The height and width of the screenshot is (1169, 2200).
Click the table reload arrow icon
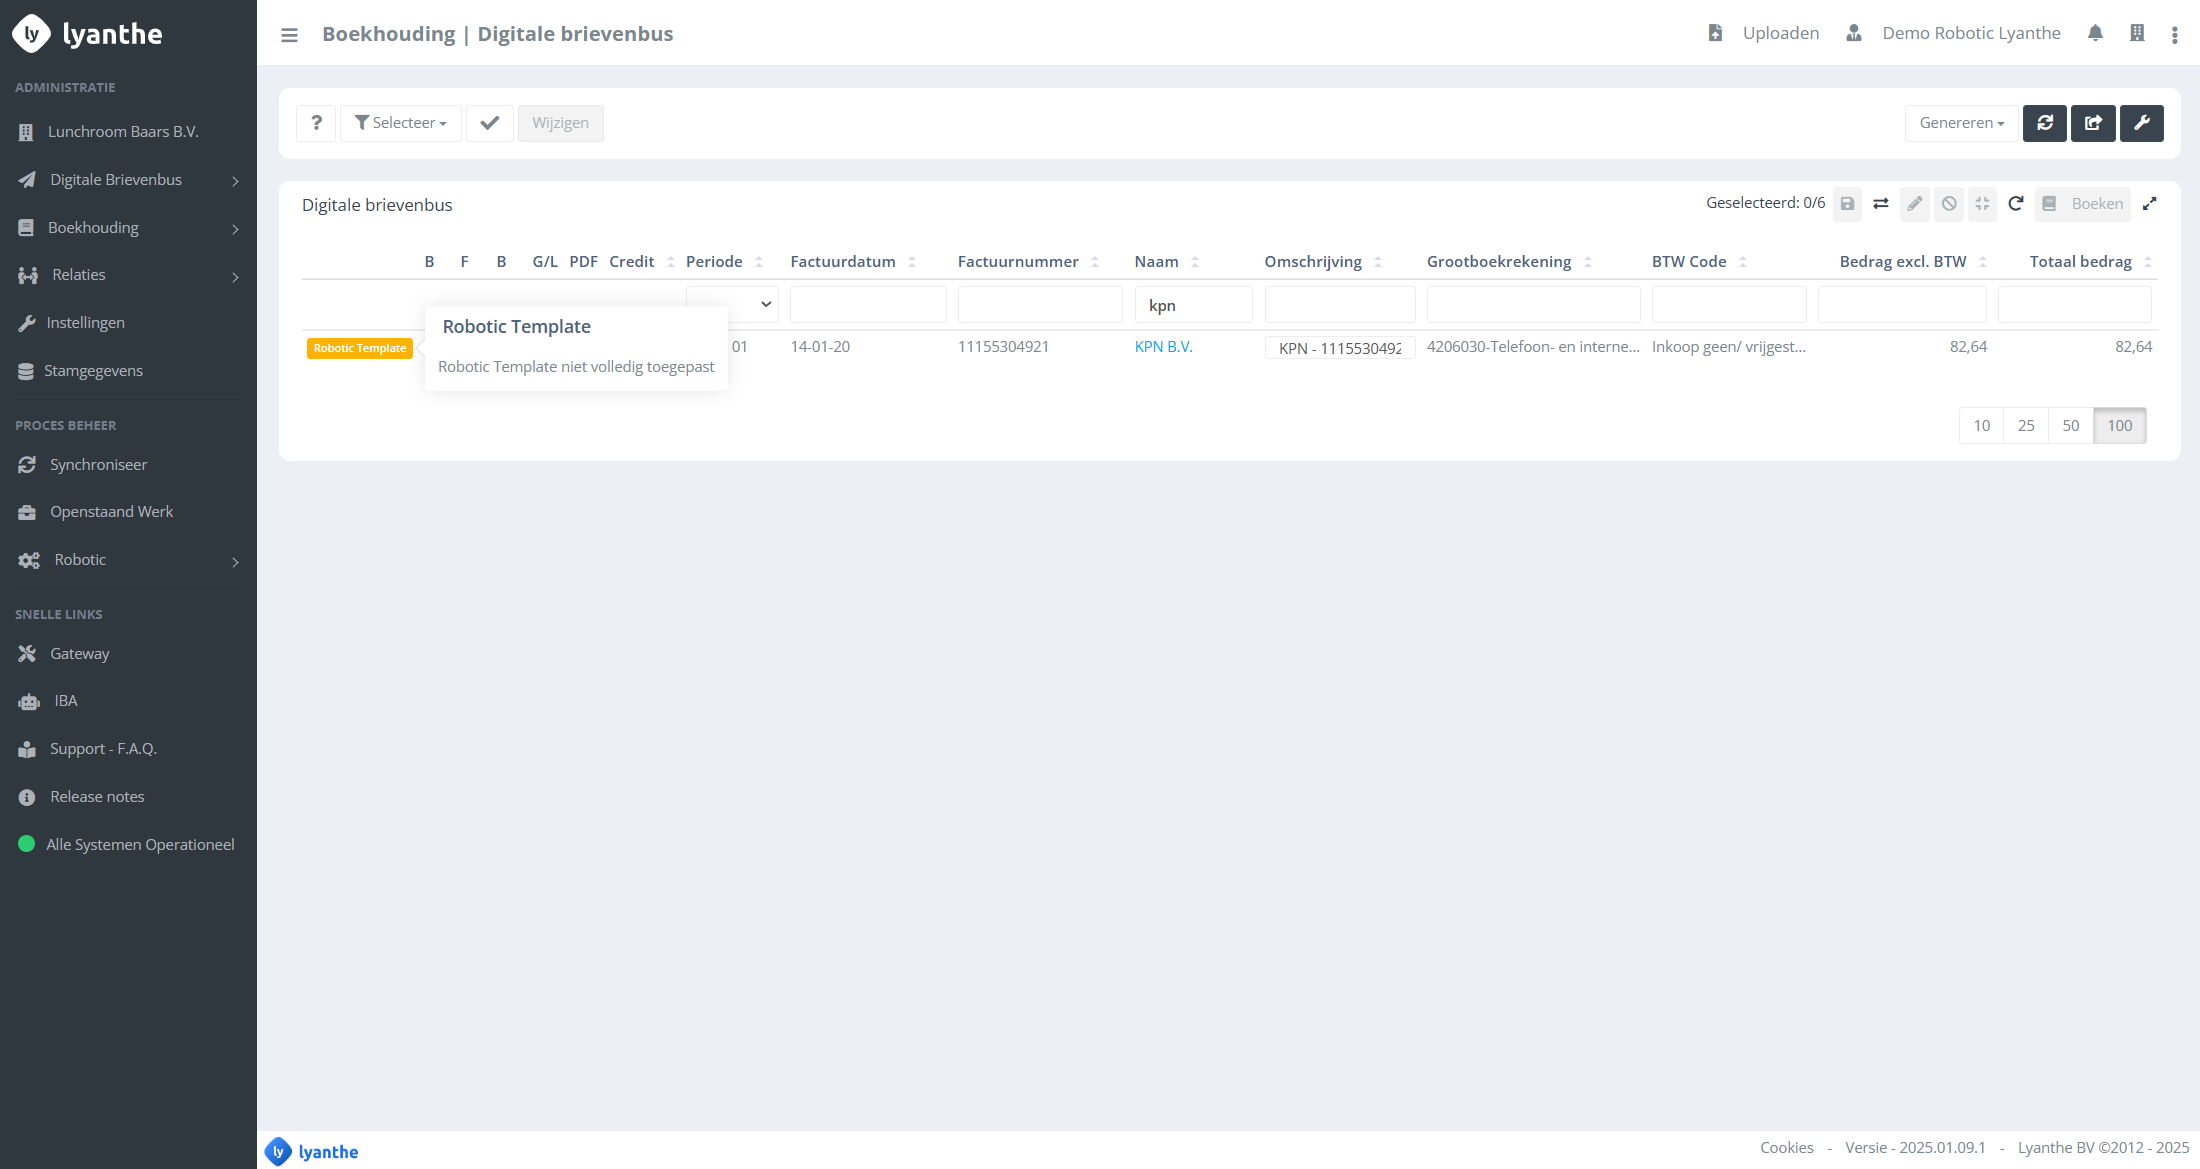(x=2016, y=204)
